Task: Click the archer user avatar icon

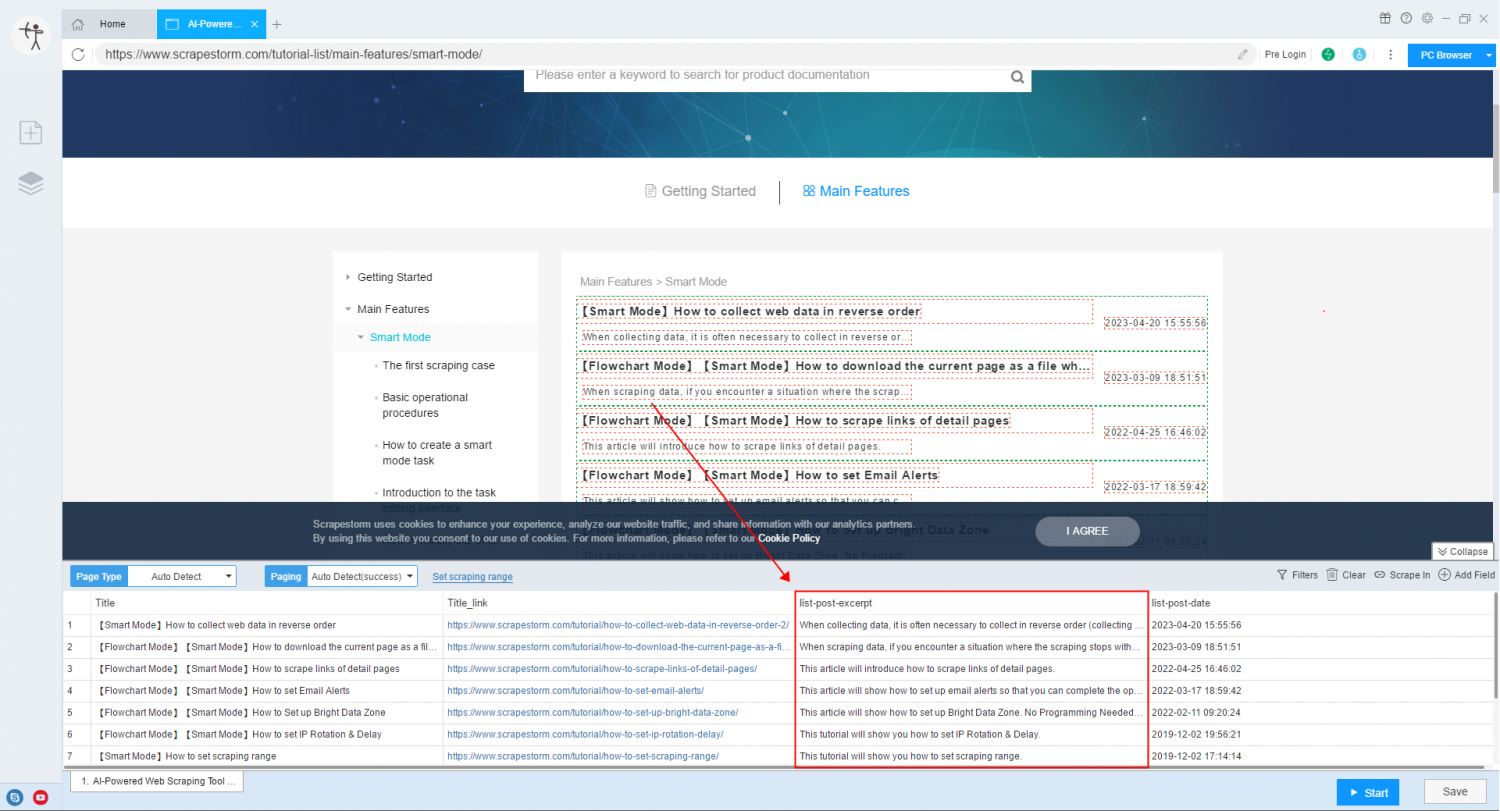Action: tap(31, 37)
